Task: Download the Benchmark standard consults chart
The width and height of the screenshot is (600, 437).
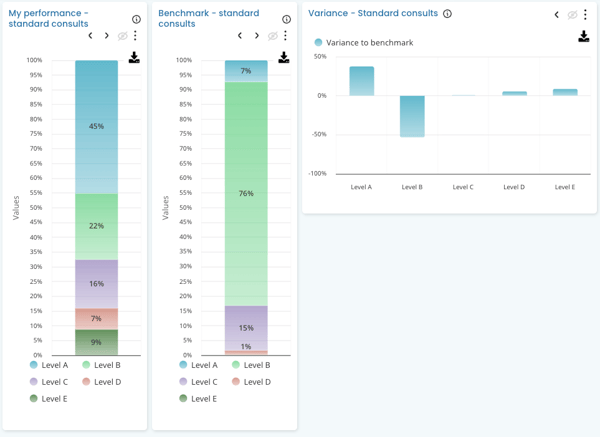Action: [284, 58]
